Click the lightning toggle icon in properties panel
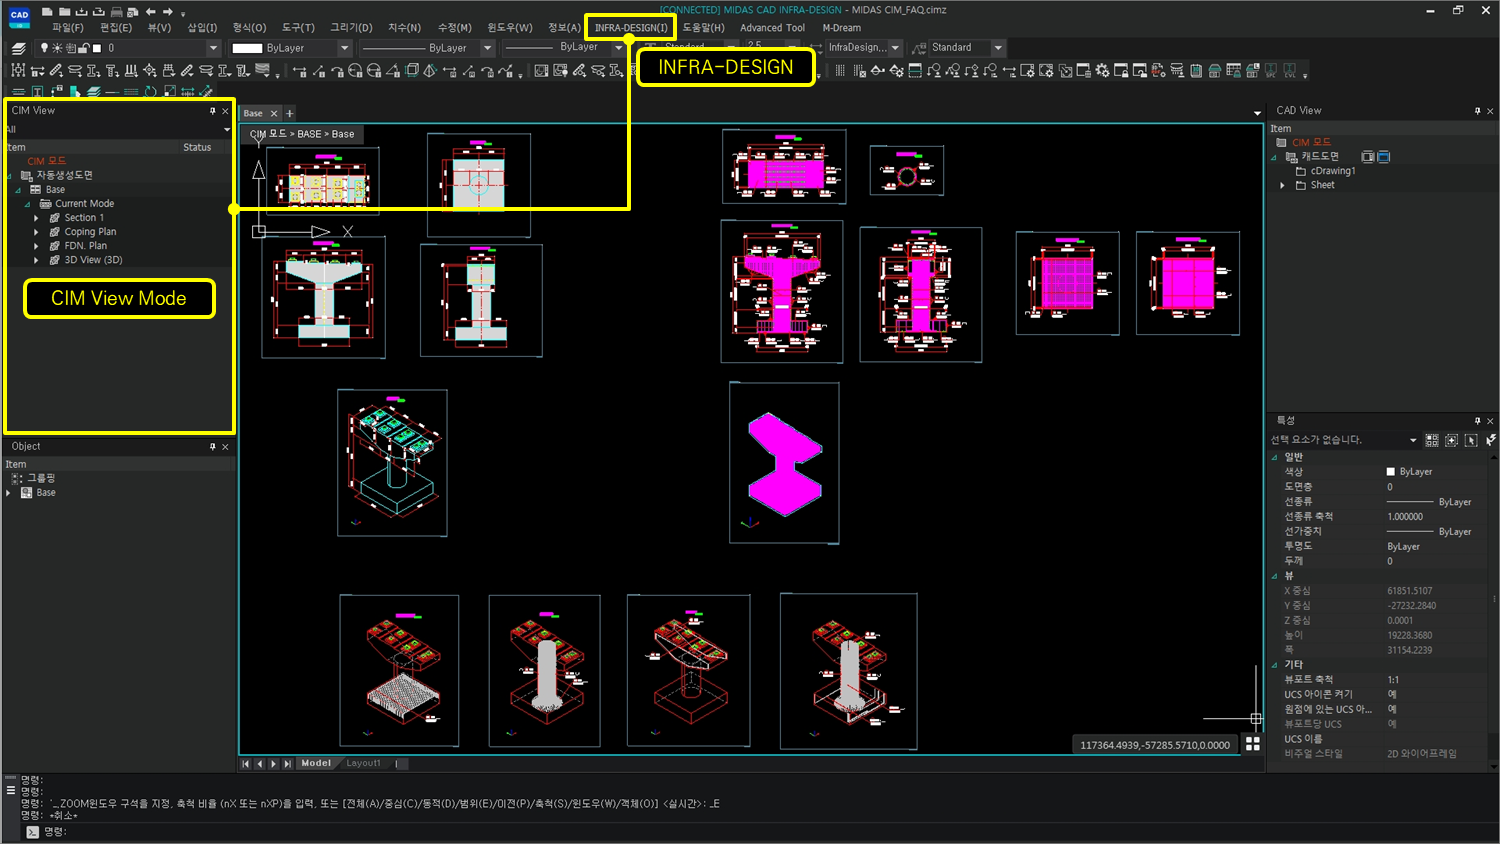This screenshot has width=1500, height=844. pos(1490,440)
